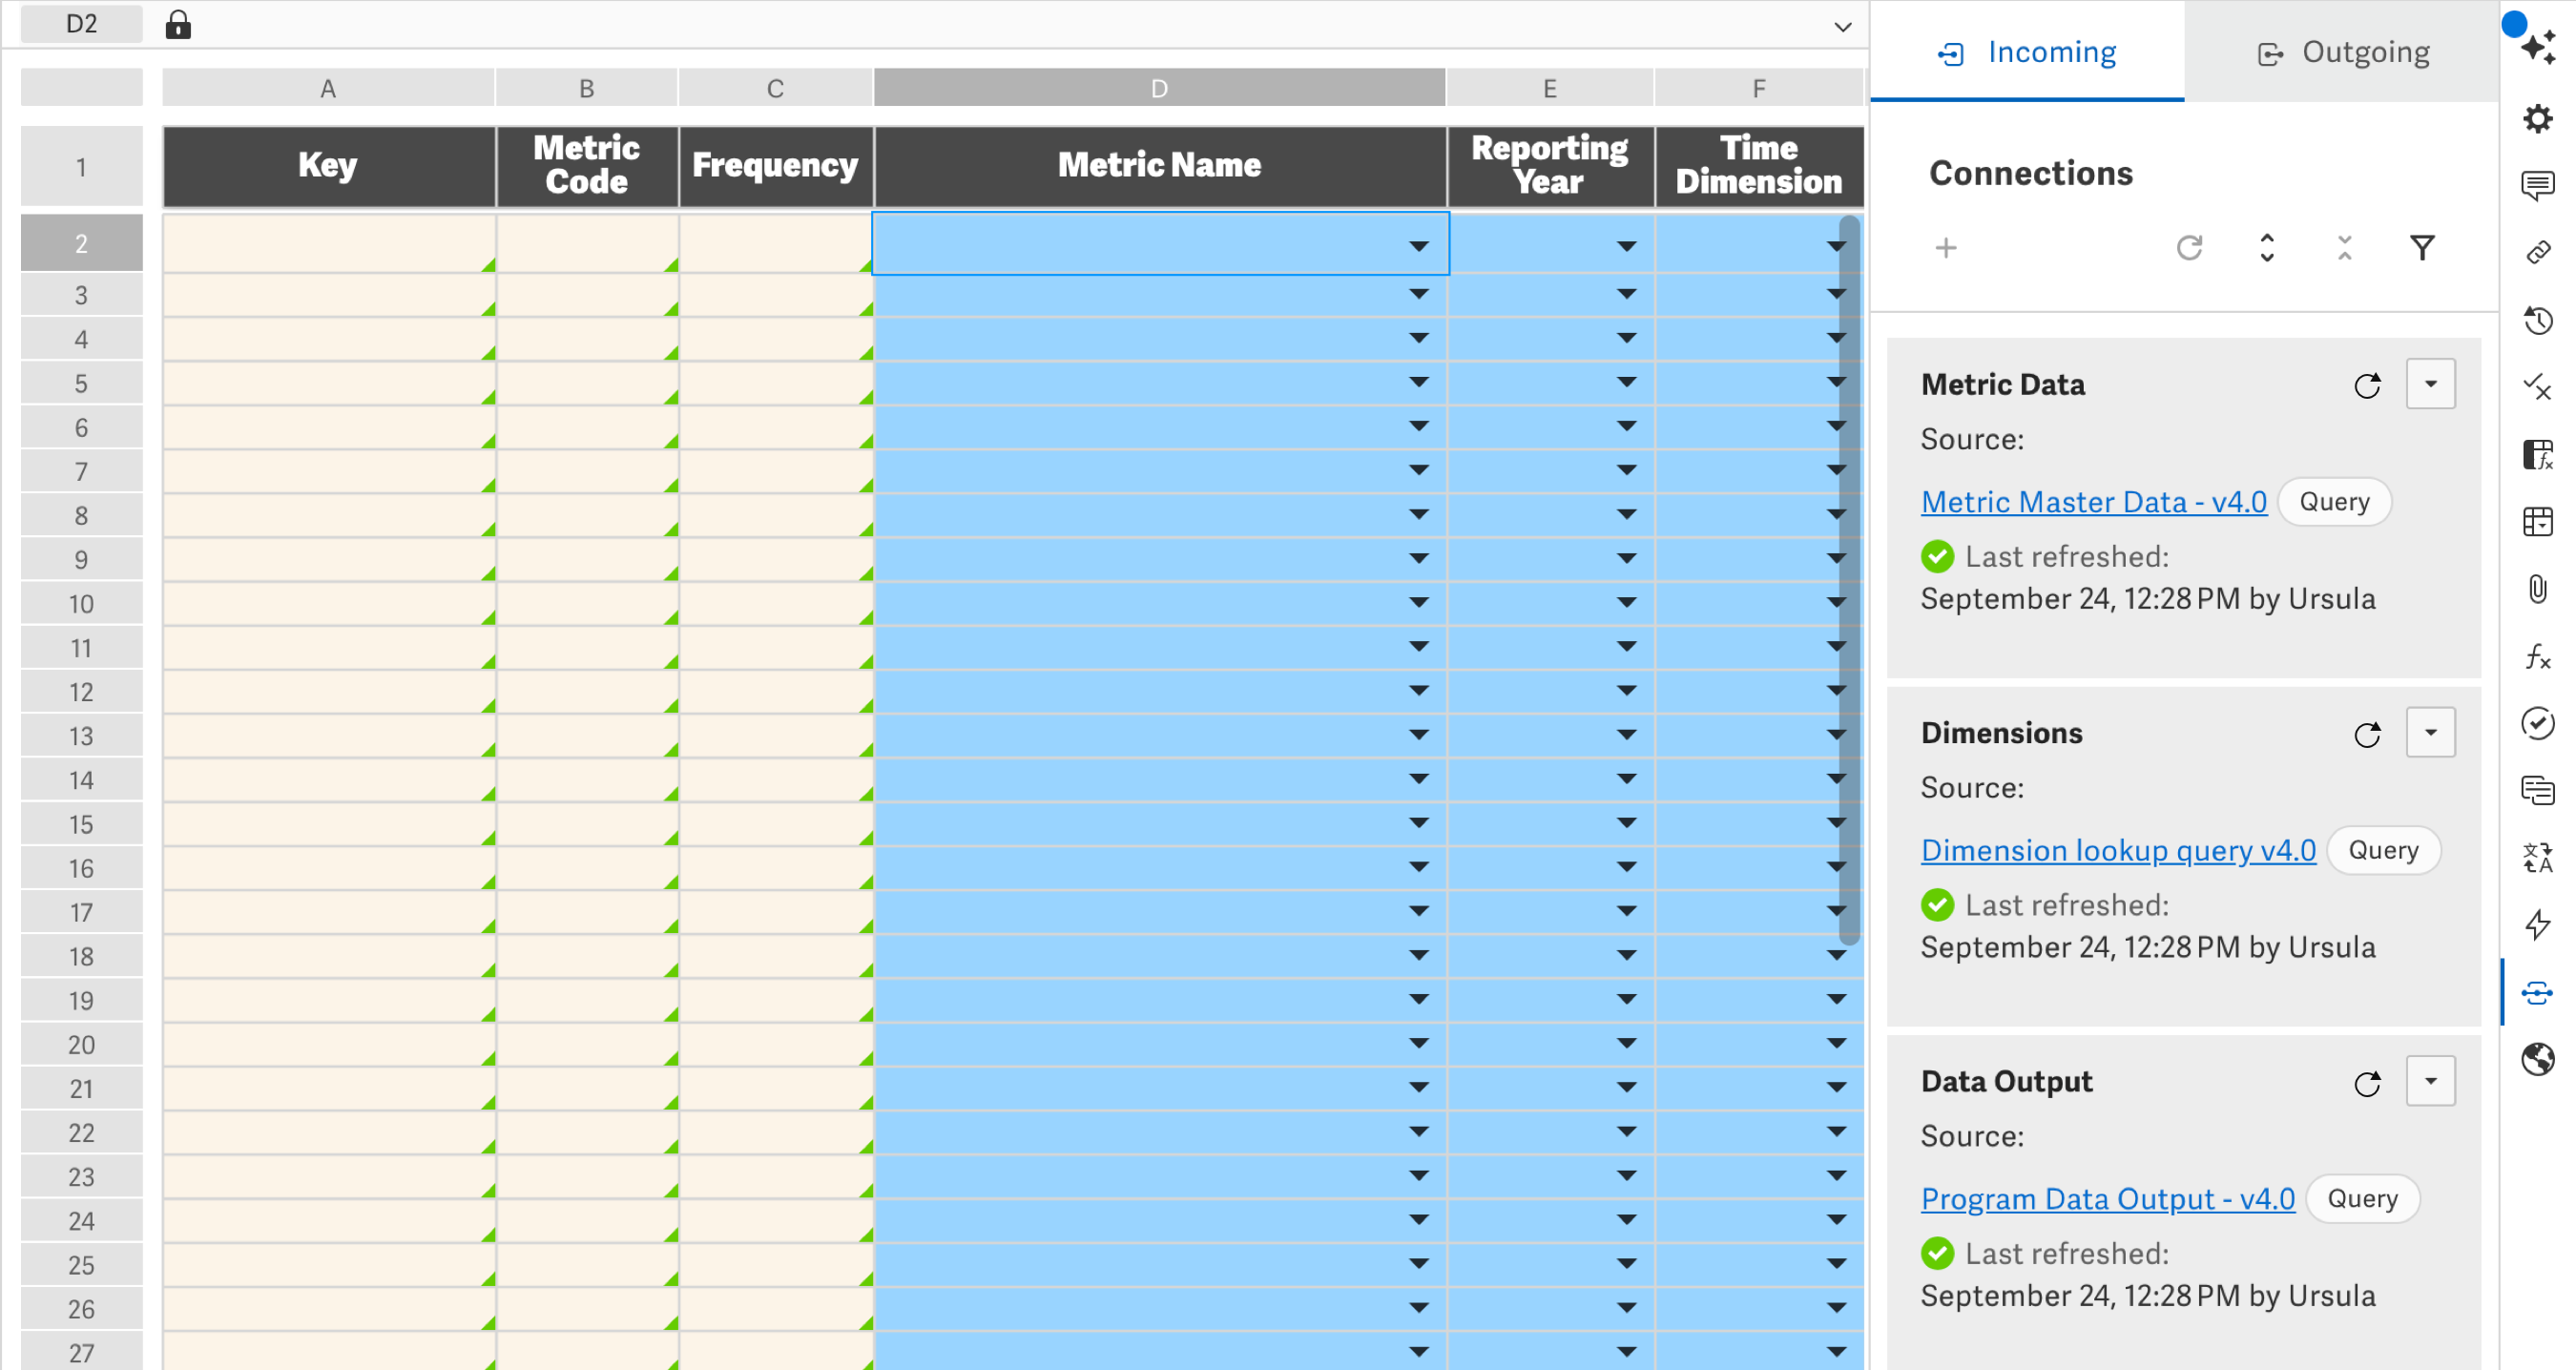Screen dimensions: 2576x1370
Task: Click the D2 cell reference box
Action: 81,24
